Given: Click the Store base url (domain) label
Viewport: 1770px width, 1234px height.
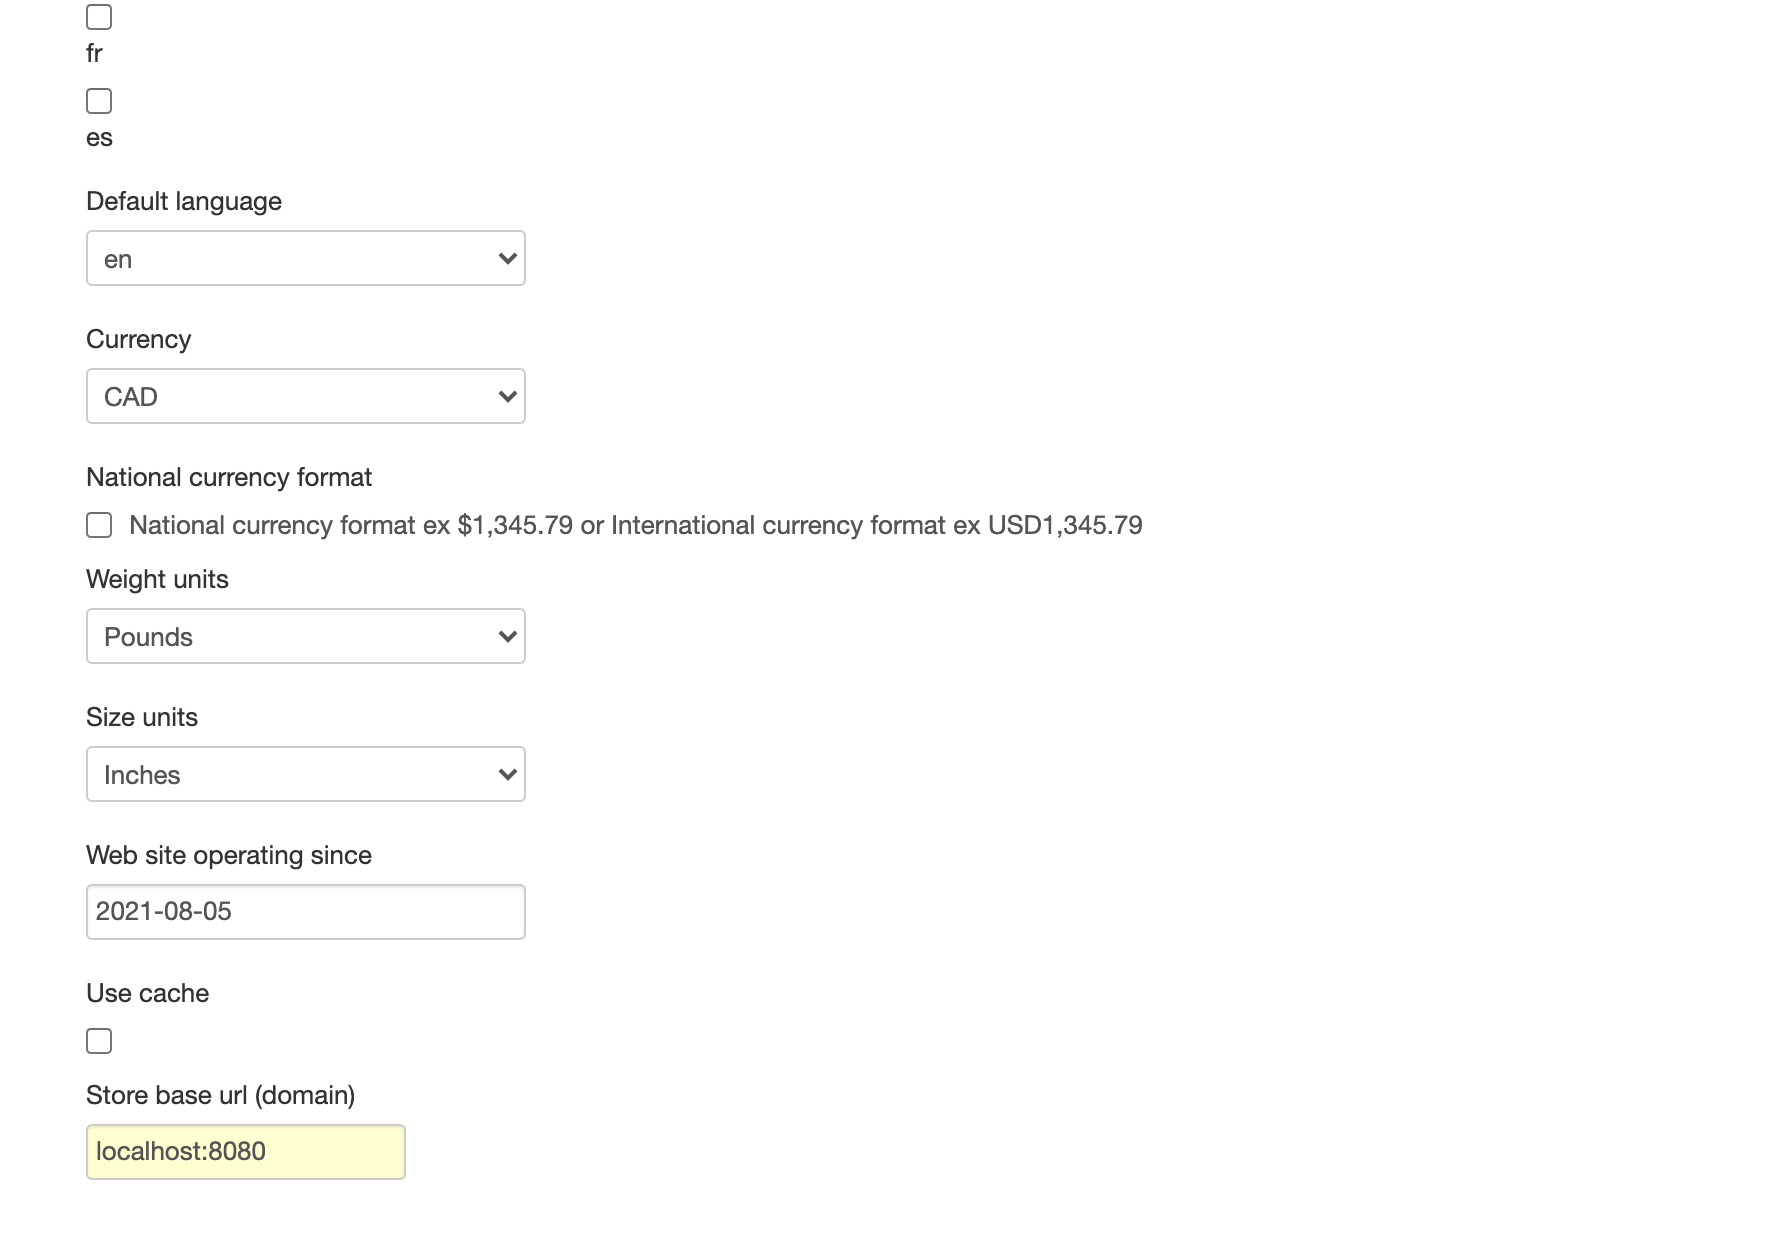Looking at the screenshot, I should coord(221,1095).
